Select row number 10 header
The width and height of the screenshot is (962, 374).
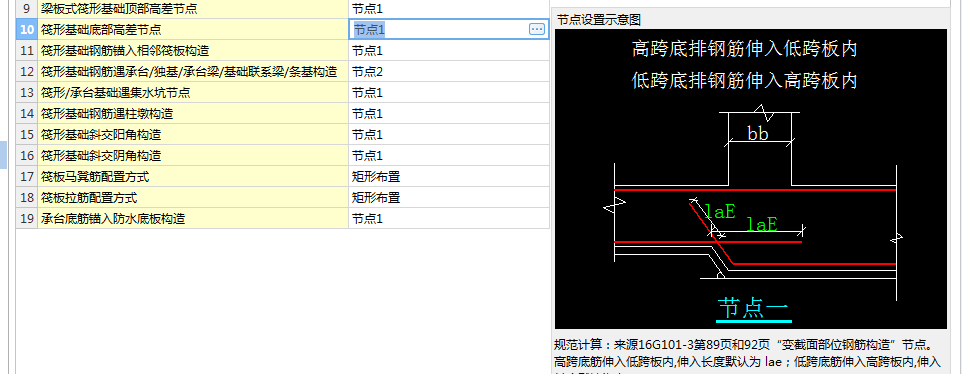(27, 29)
